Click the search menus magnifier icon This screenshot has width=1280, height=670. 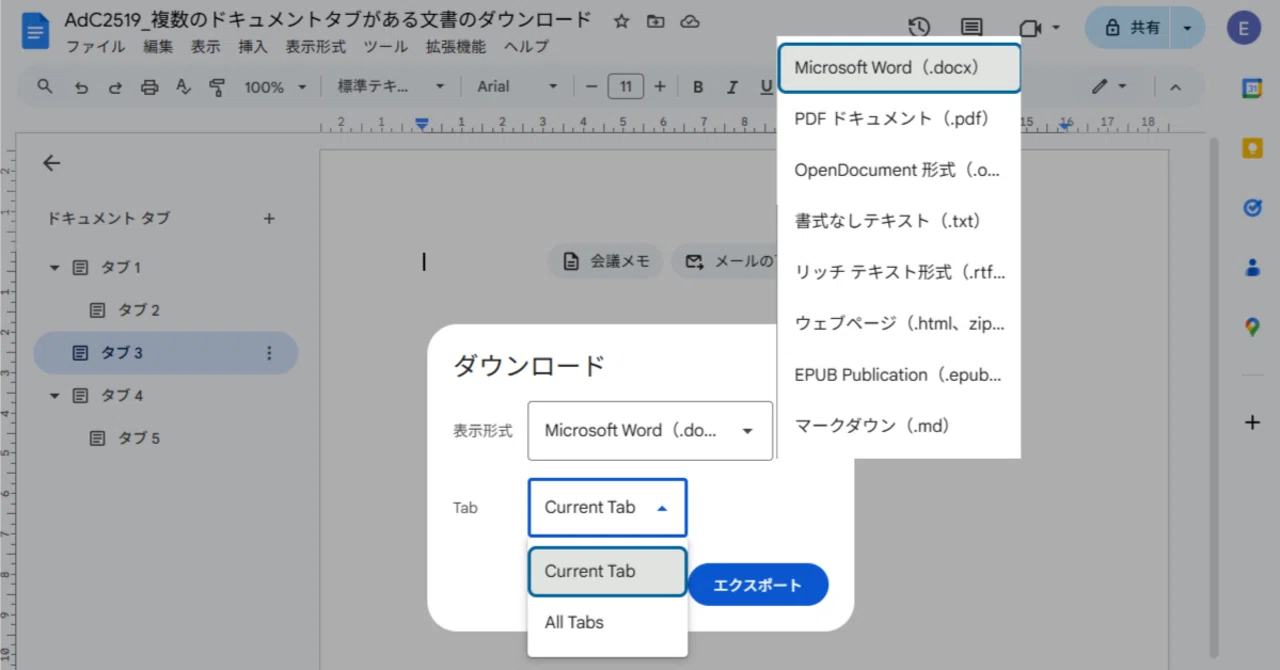(x=44, y=87)
